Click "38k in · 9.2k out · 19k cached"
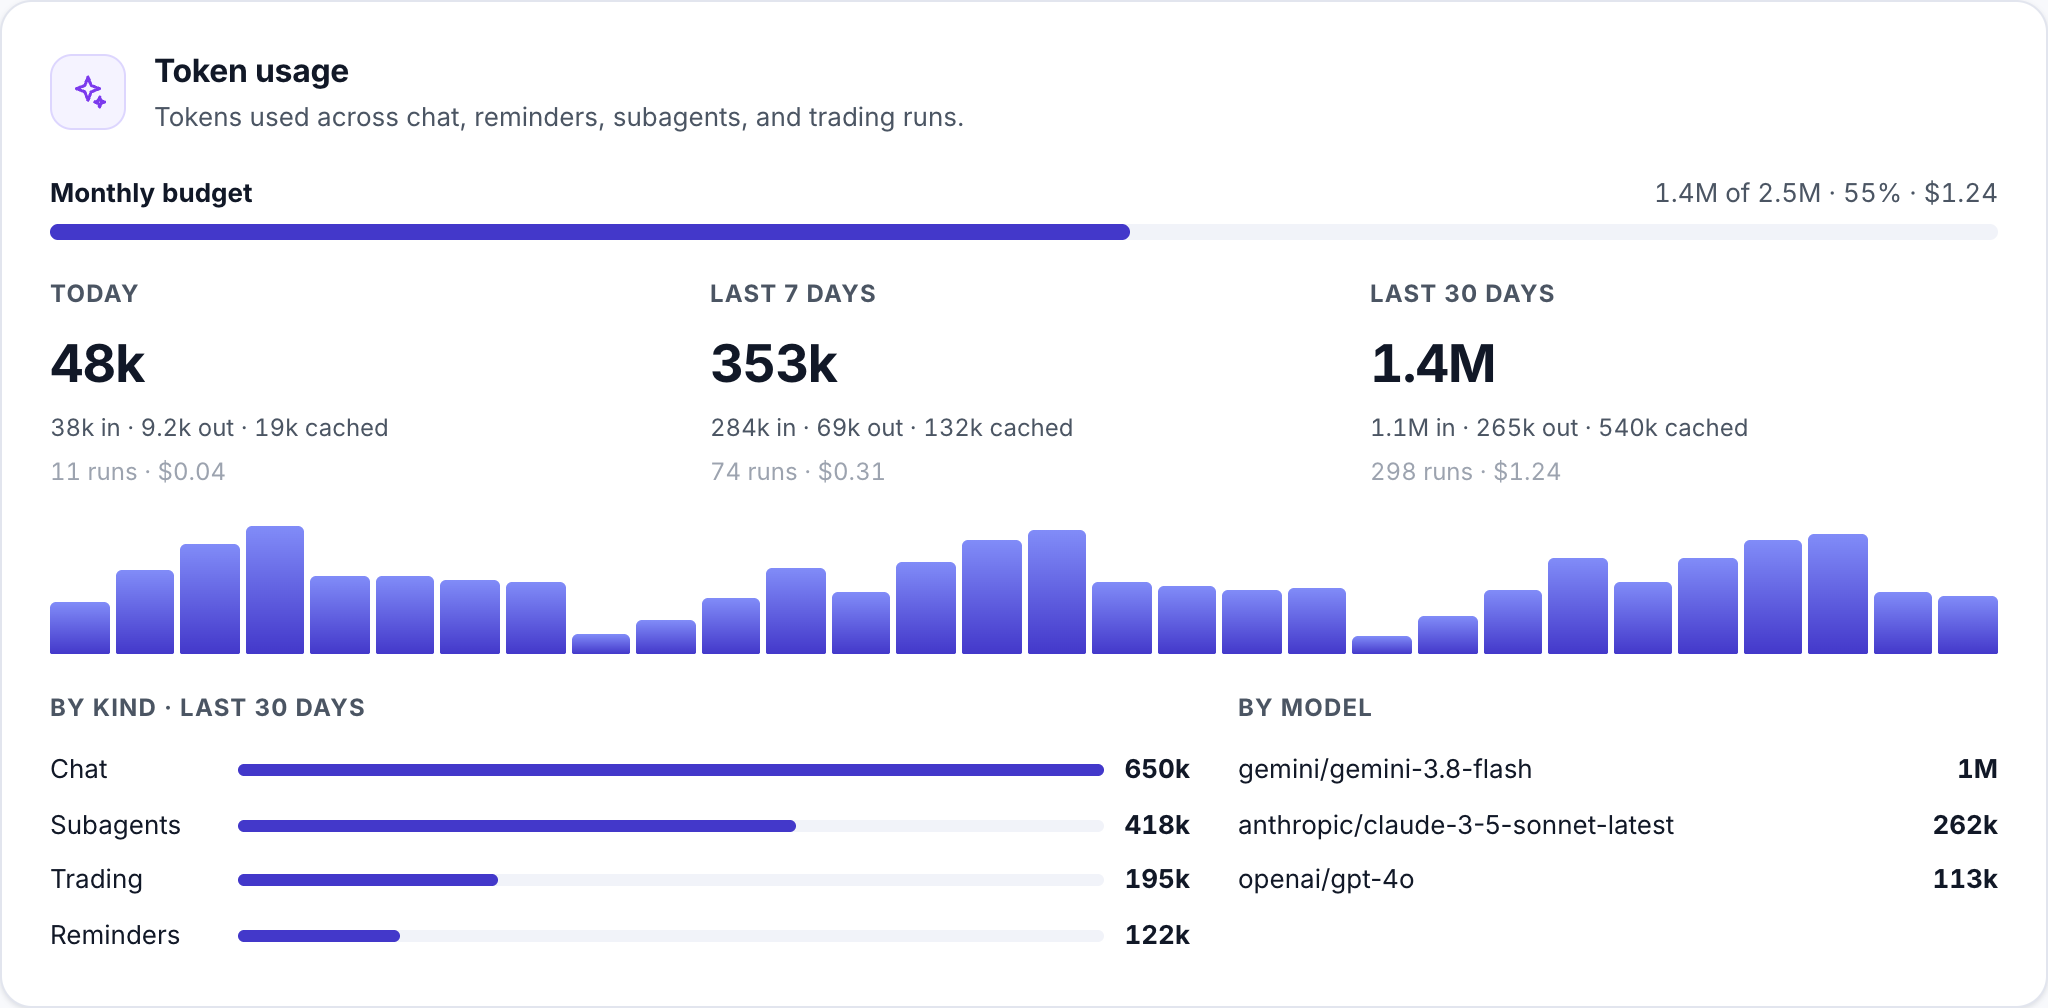Viewport: 2048px width, 1008px height. [x=220, y=428]
